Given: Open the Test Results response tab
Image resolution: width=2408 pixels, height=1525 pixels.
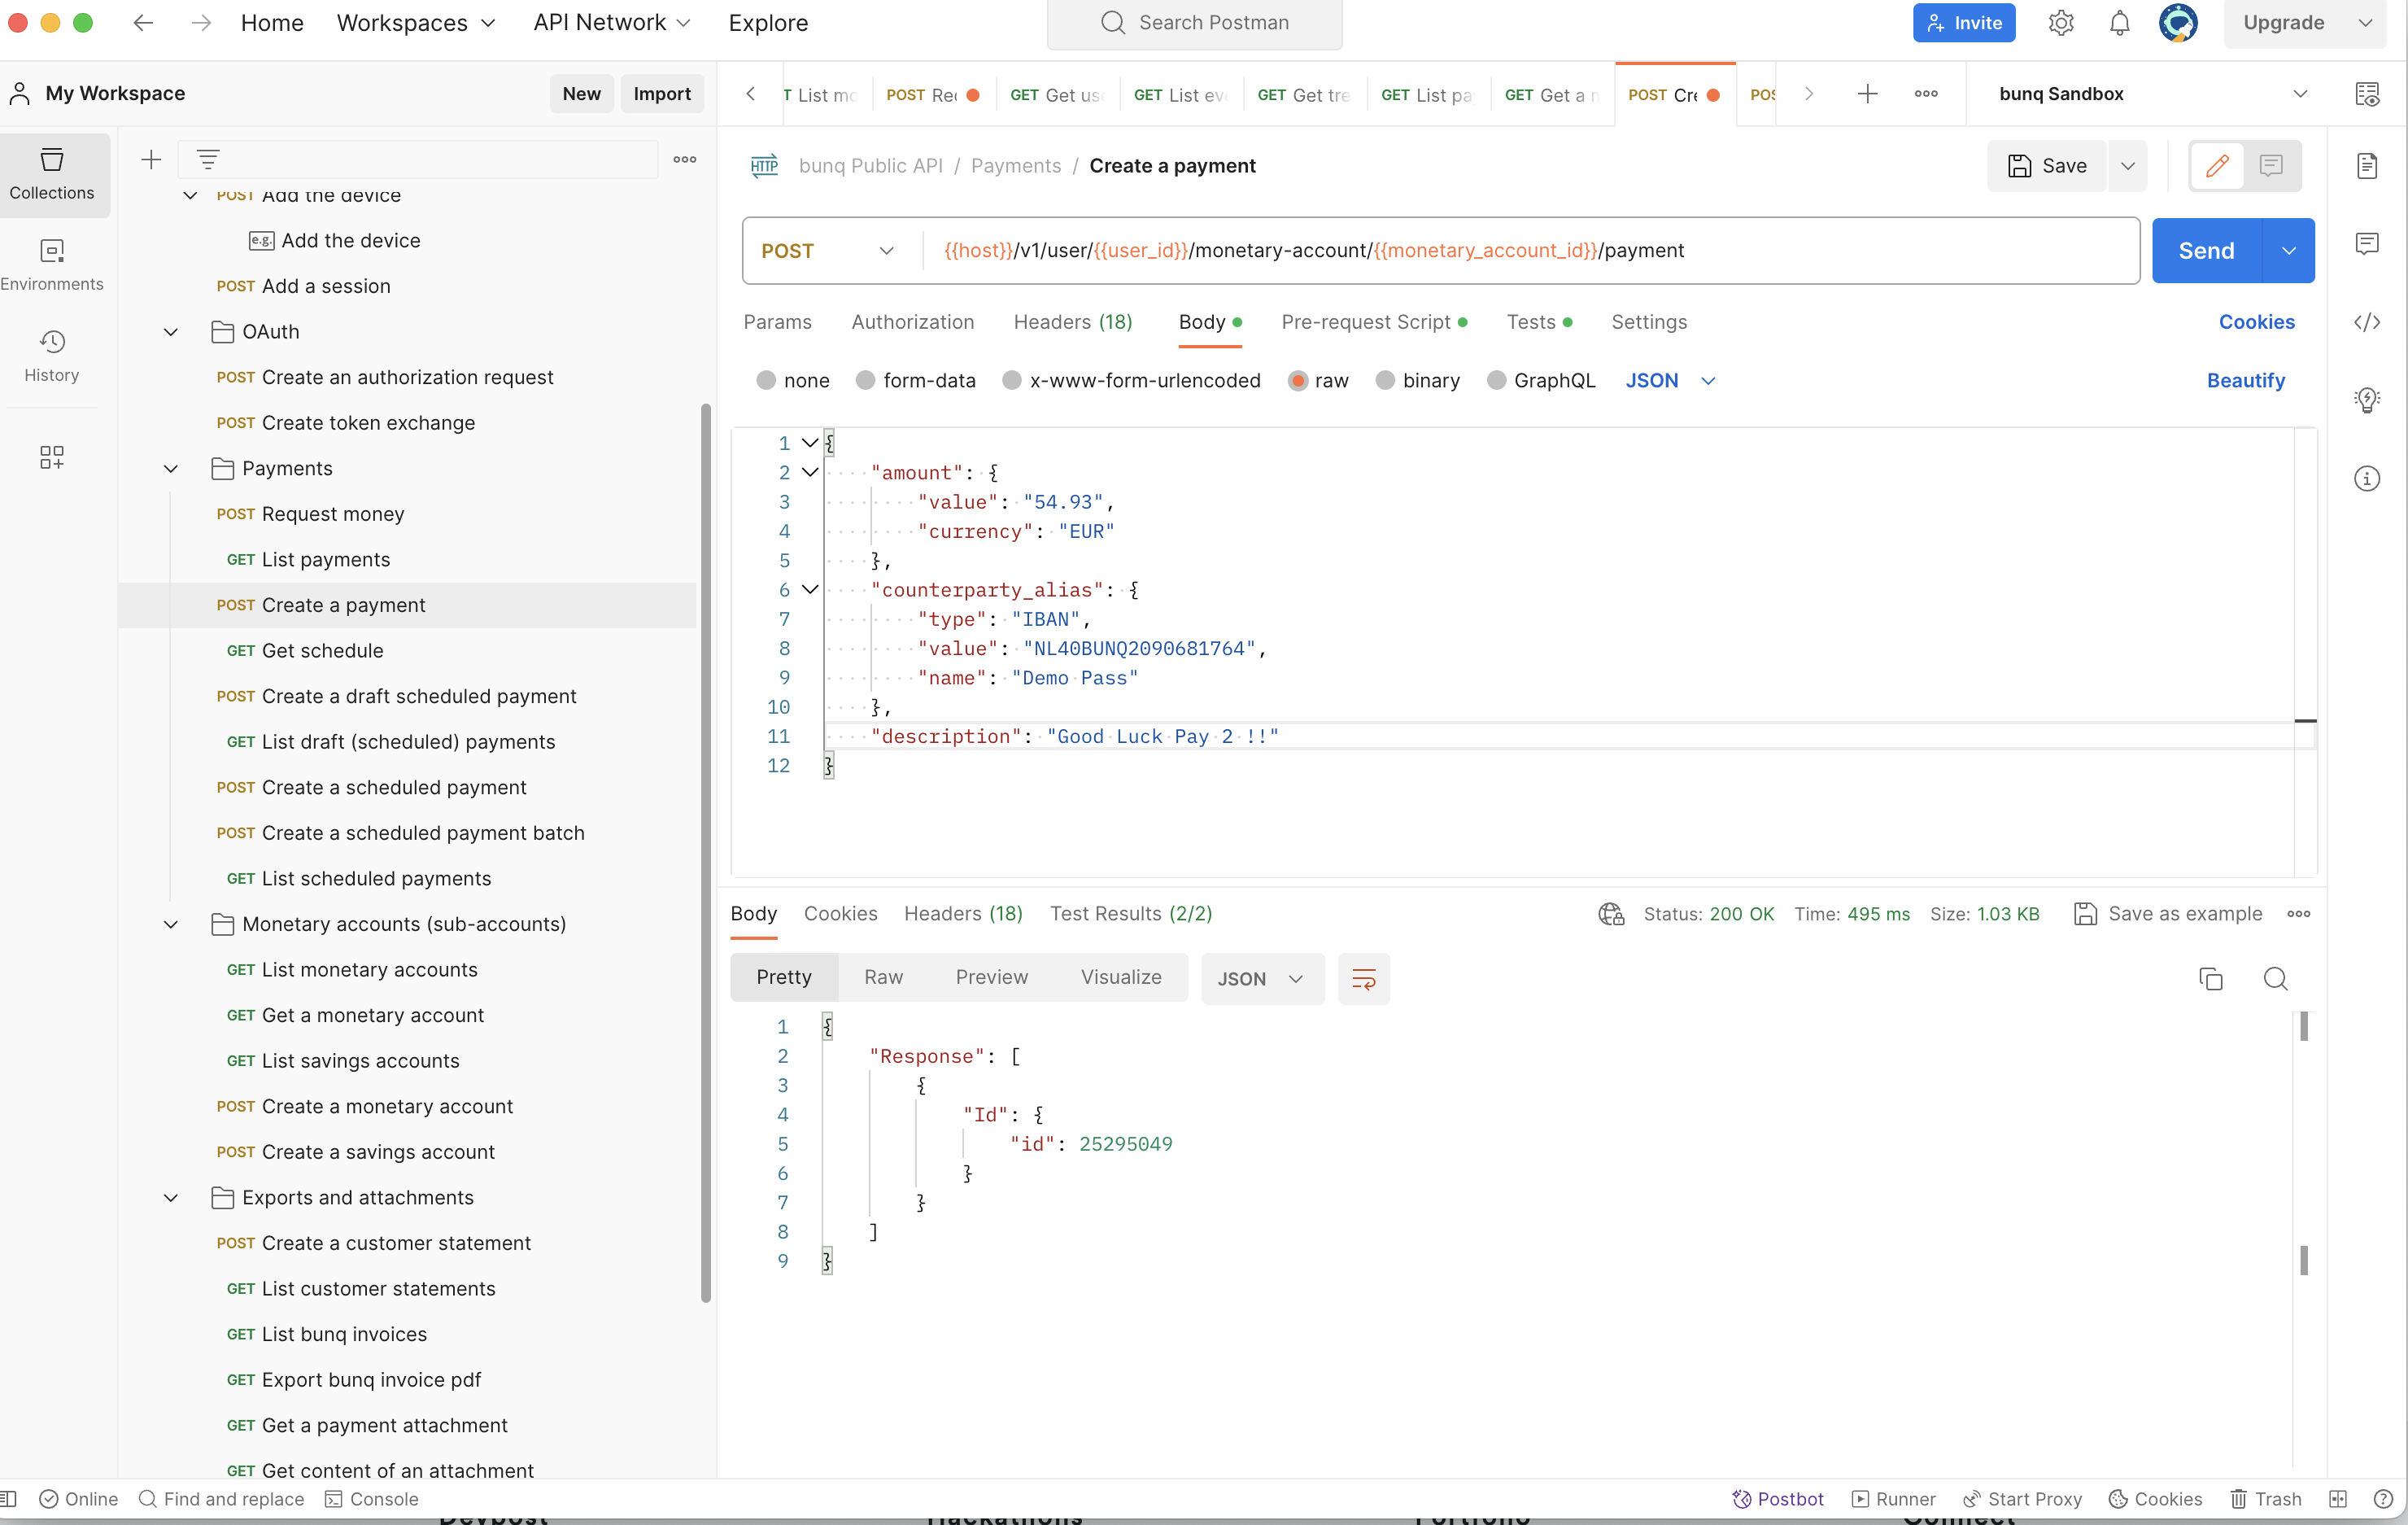Looking at the screenshot, I should pos(1130,914).
